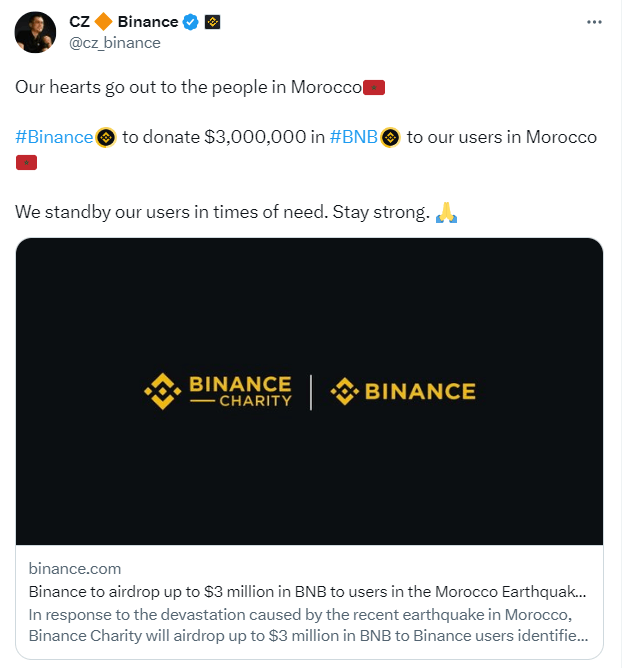Screen dimensions: 622x668
Task: Click the coin icon after #BNB hashtag
Action: pyautogui.click(x=390, y=137)
